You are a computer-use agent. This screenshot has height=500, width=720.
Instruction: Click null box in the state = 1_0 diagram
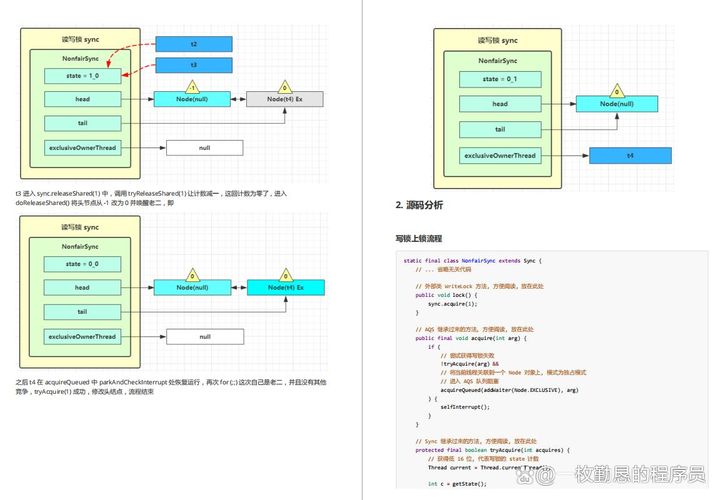coord(204,148)
